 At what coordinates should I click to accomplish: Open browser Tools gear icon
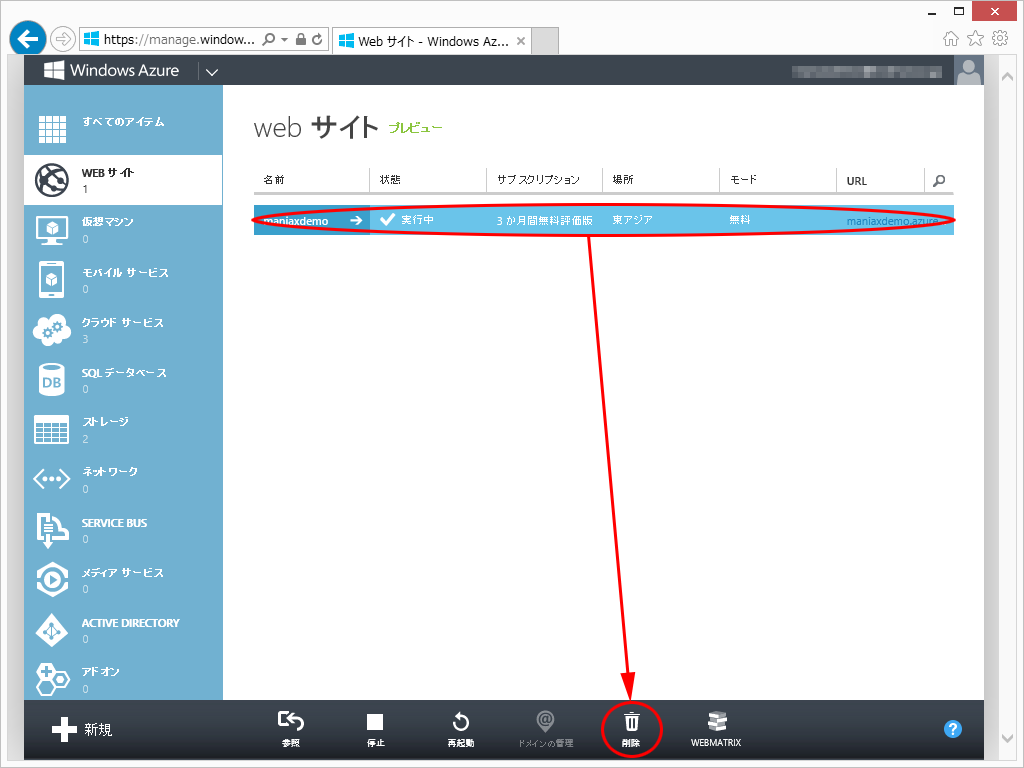[1000, 39]
